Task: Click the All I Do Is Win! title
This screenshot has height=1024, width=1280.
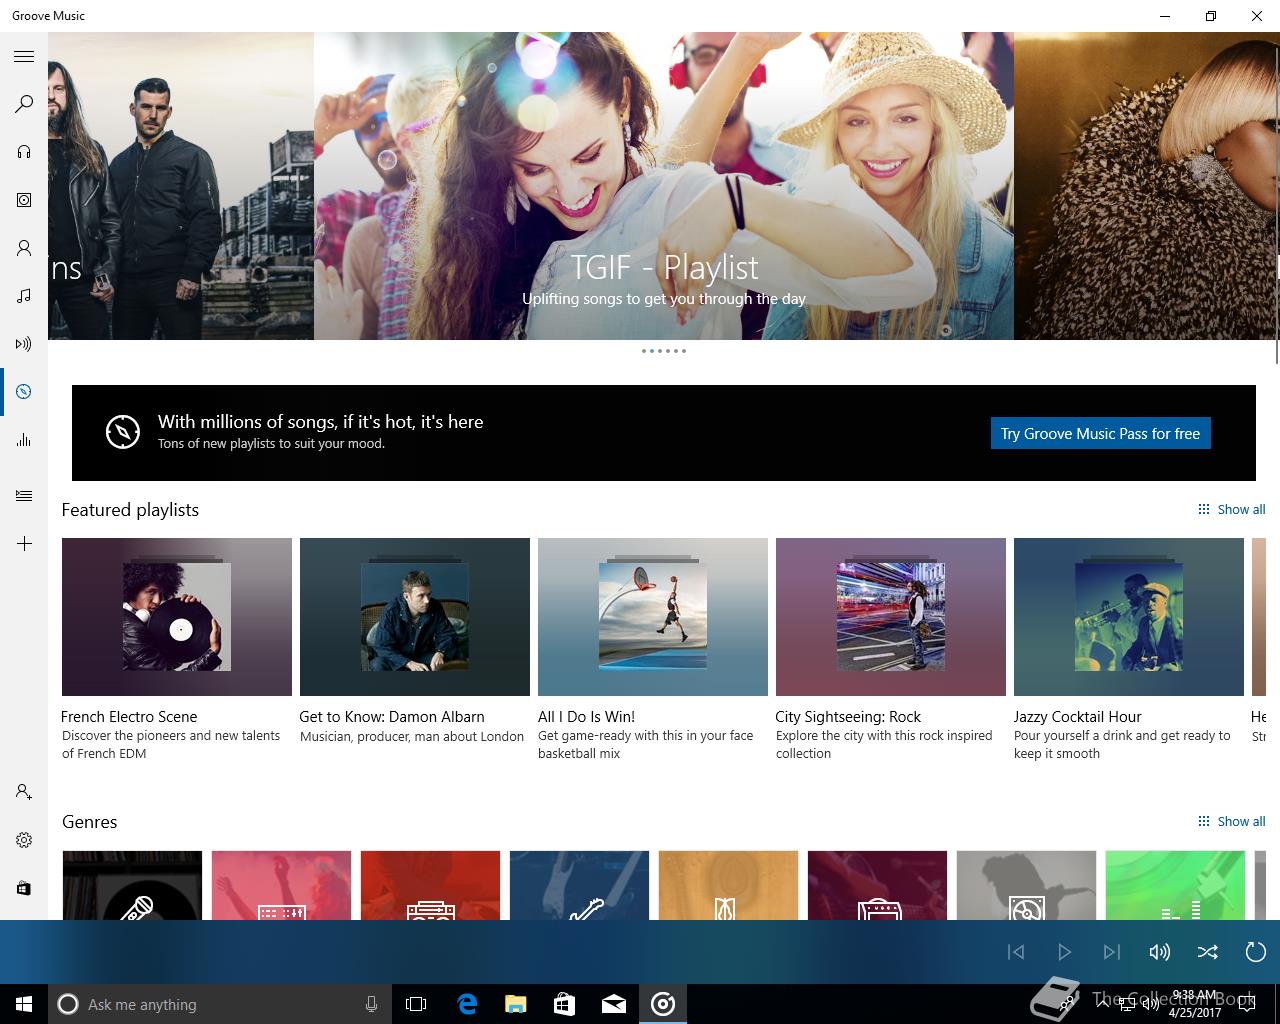Action: point(586,716)
